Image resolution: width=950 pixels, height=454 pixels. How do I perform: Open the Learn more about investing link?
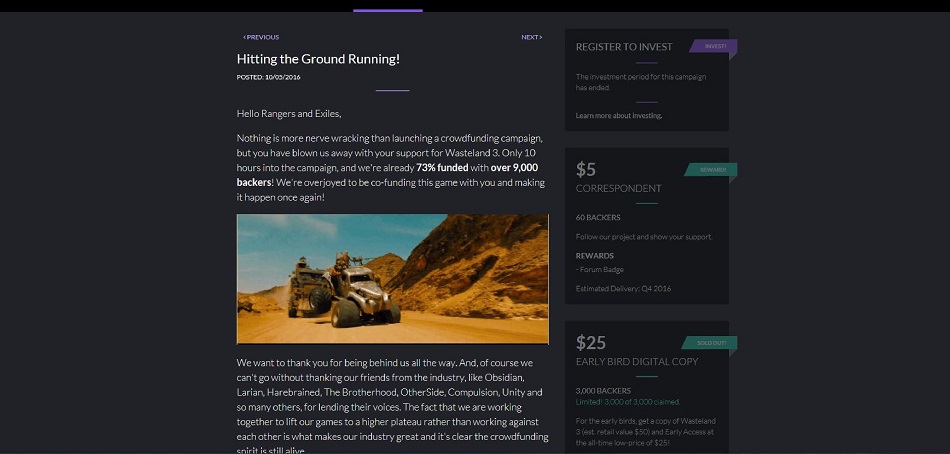pyautogui.click(x=618, y=116)
